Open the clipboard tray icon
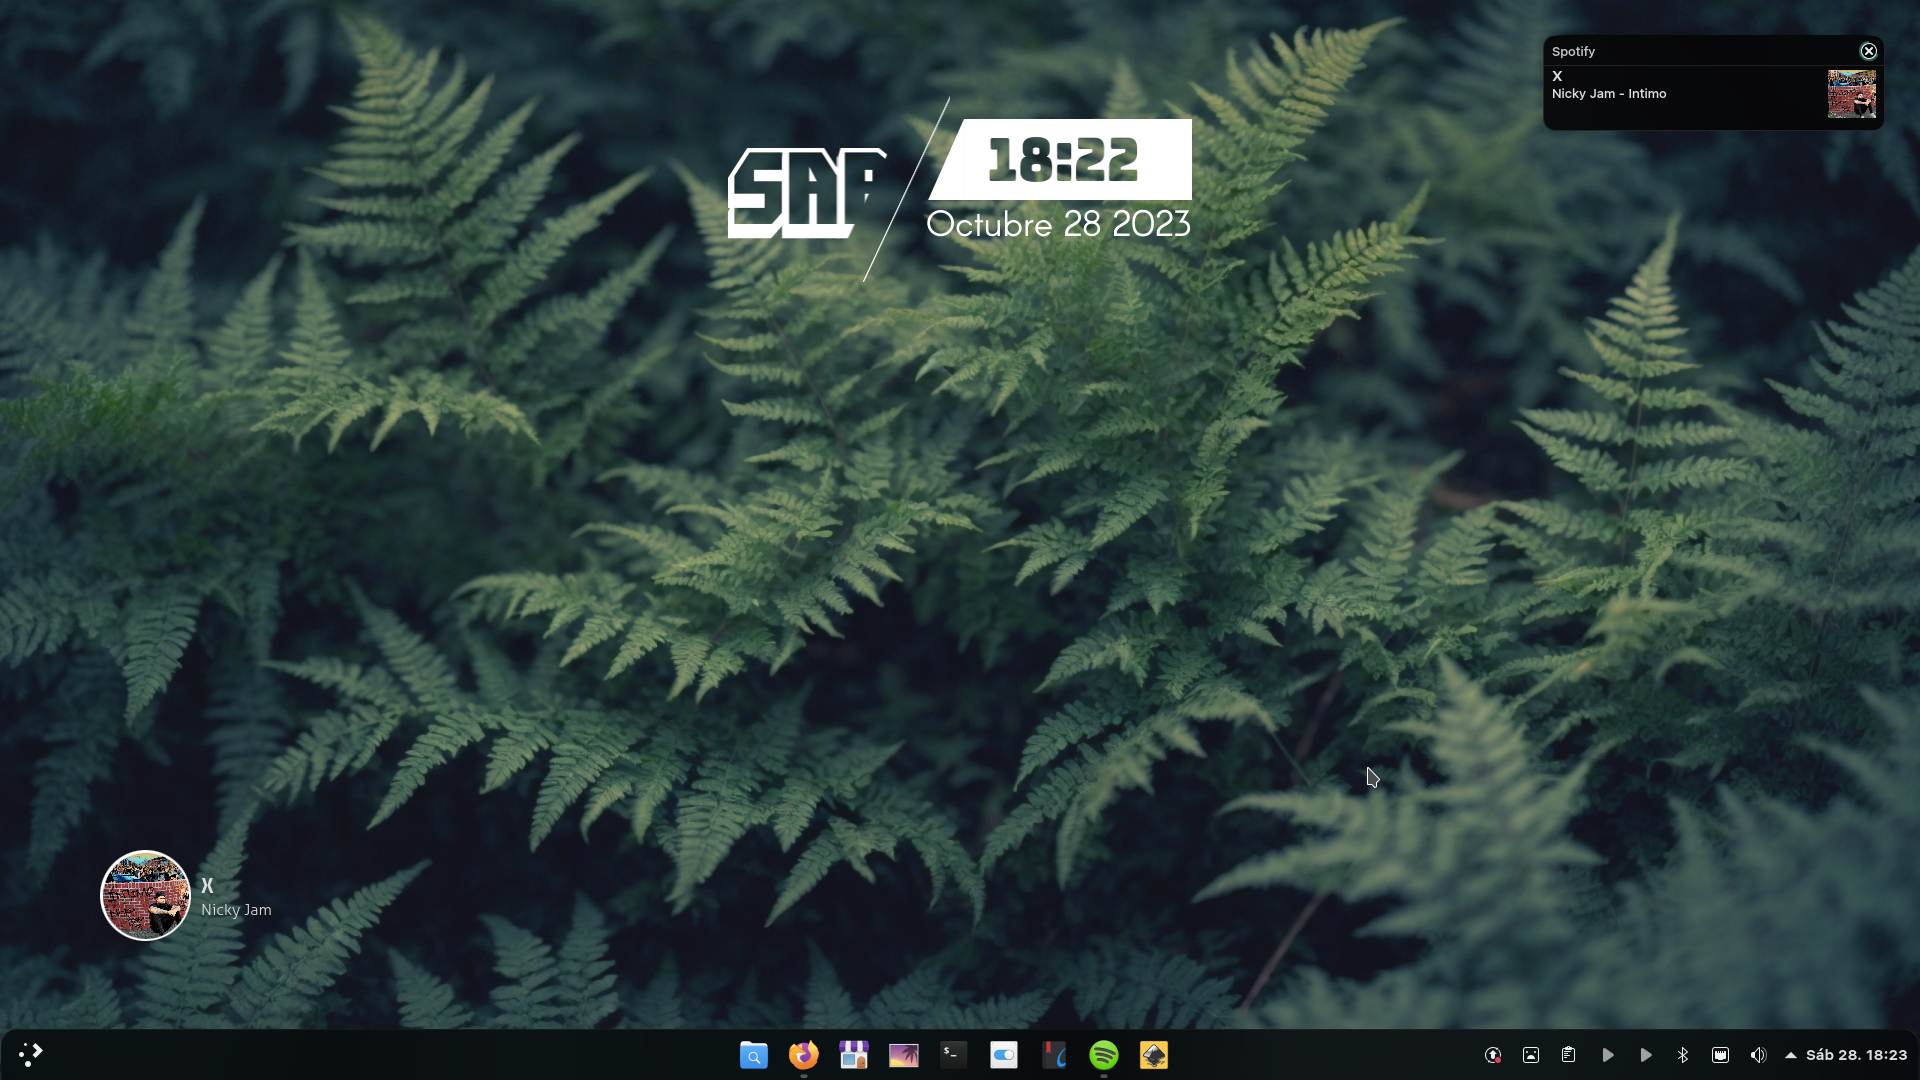This screenshot has width=1920, height=1080. click(1569, 1055)
